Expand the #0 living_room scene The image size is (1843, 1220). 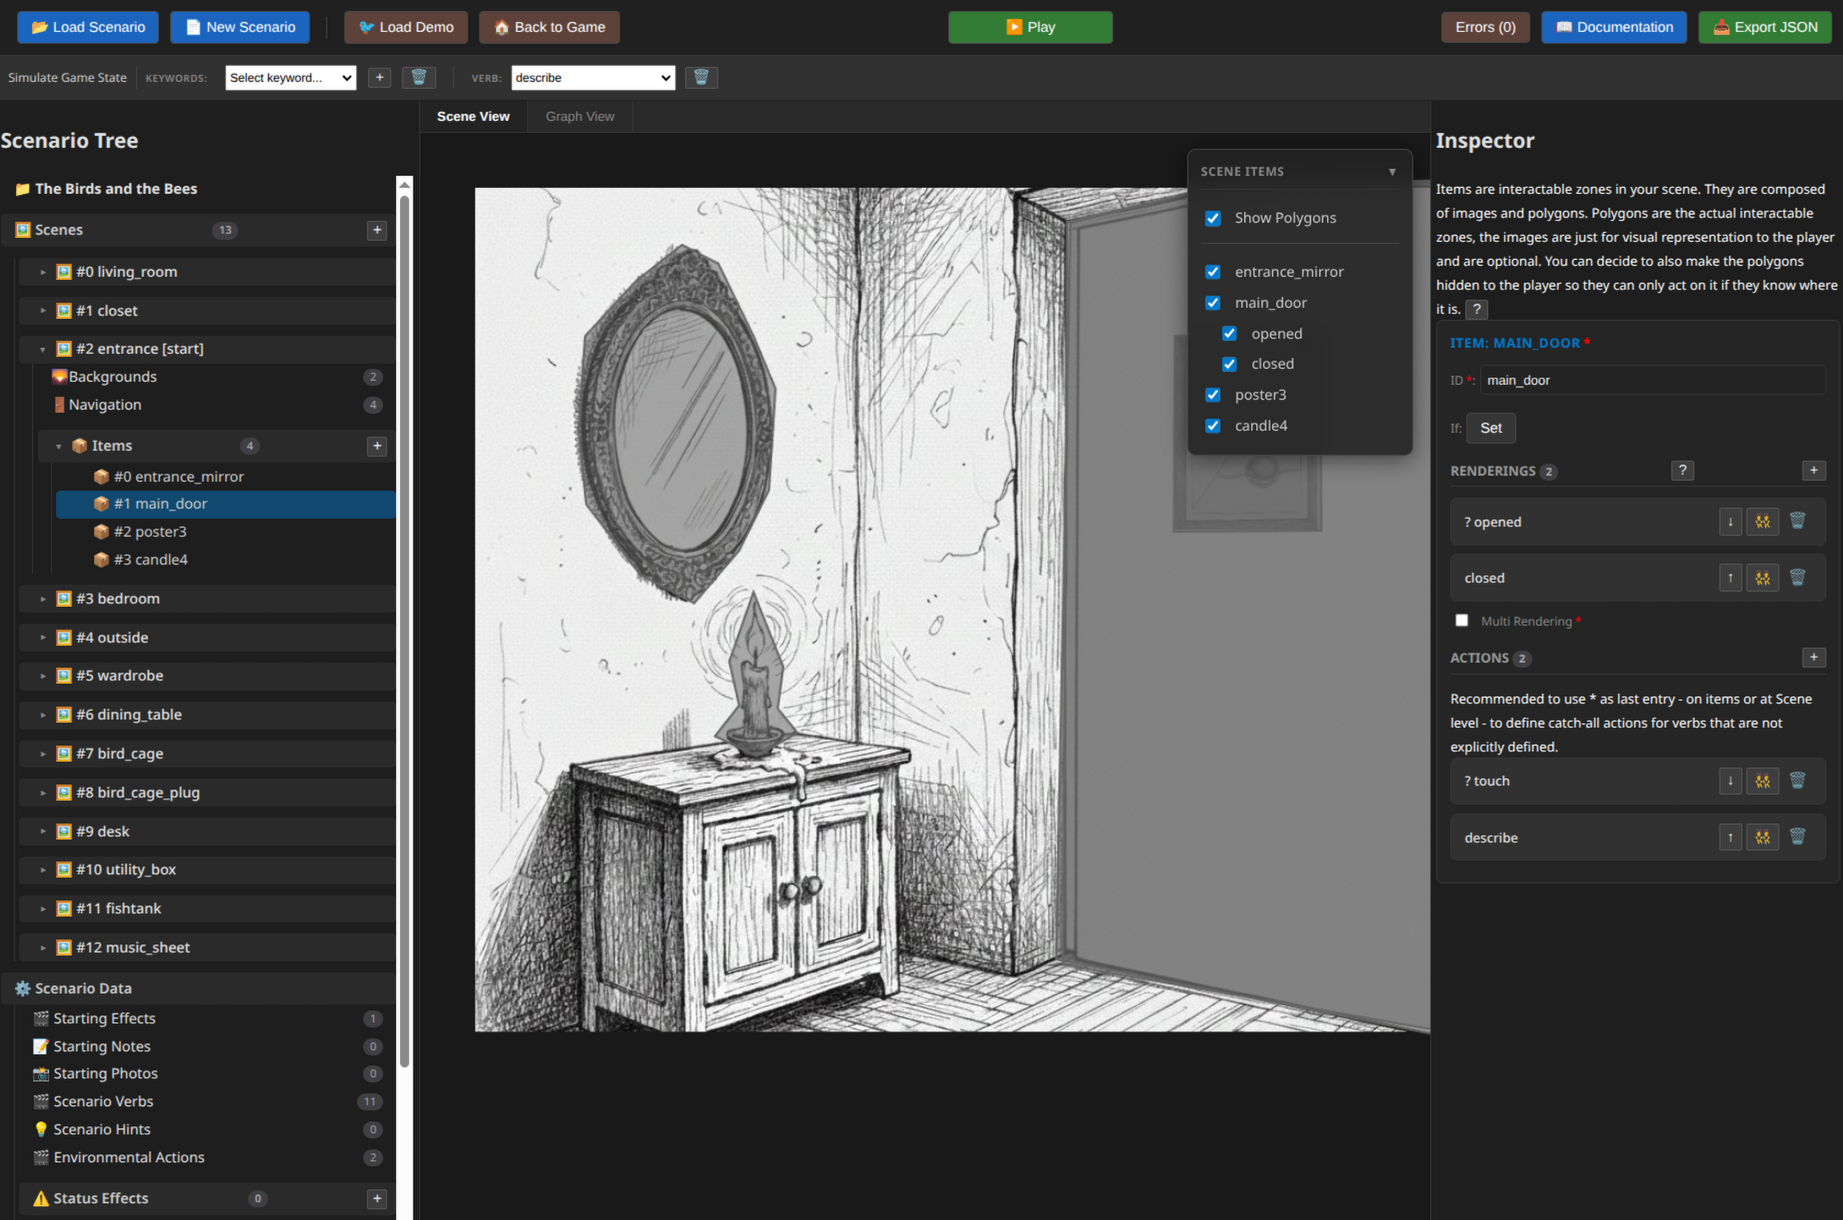pyautogui.click(x=43, y=272)
